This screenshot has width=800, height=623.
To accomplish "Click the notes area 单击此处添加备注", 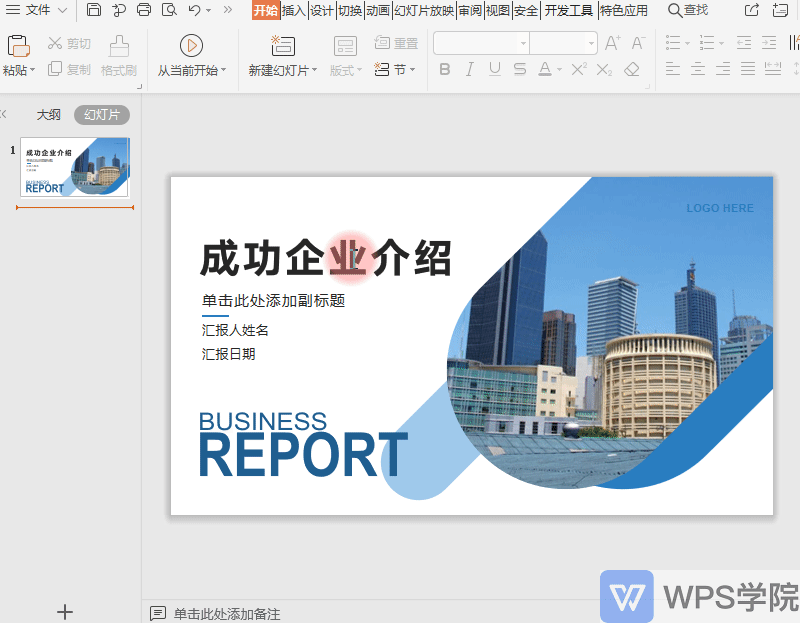I will [x=227, y=614].
